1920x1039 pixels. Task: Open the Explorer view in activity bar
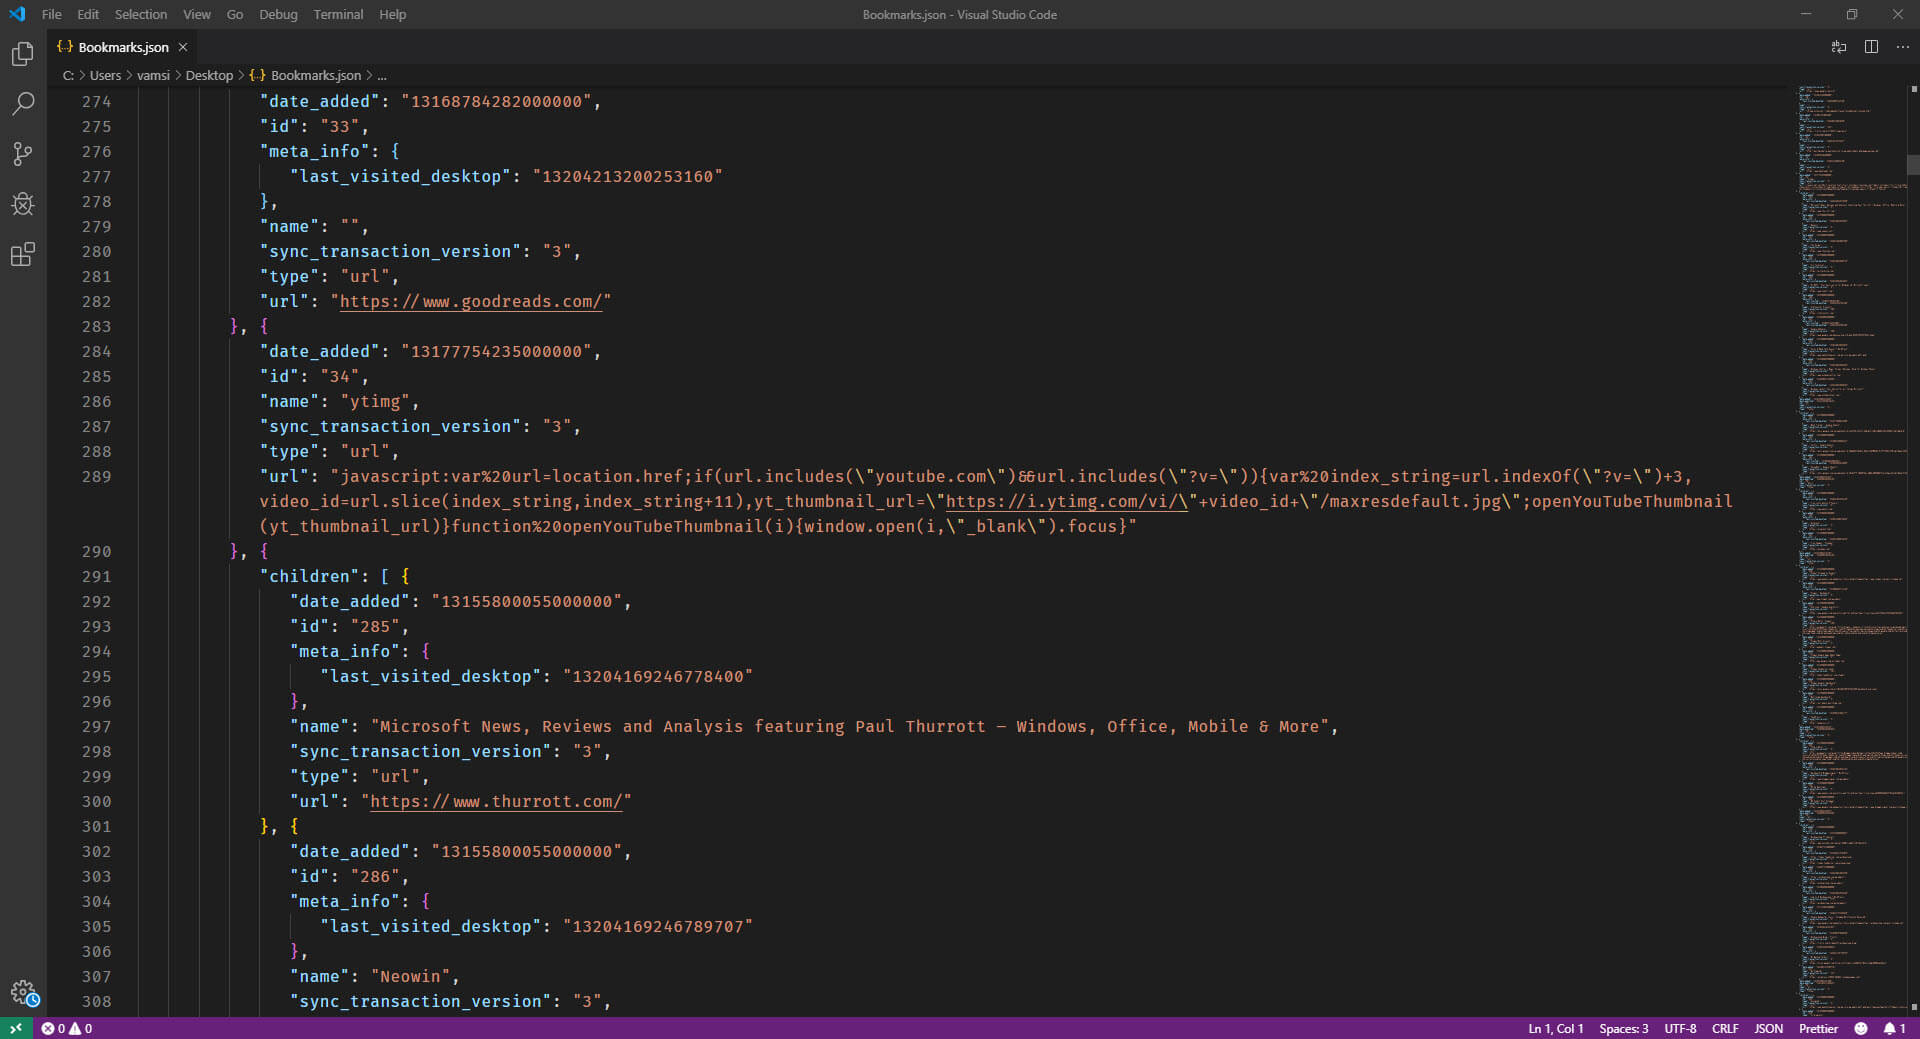click(x=22, y=54)
